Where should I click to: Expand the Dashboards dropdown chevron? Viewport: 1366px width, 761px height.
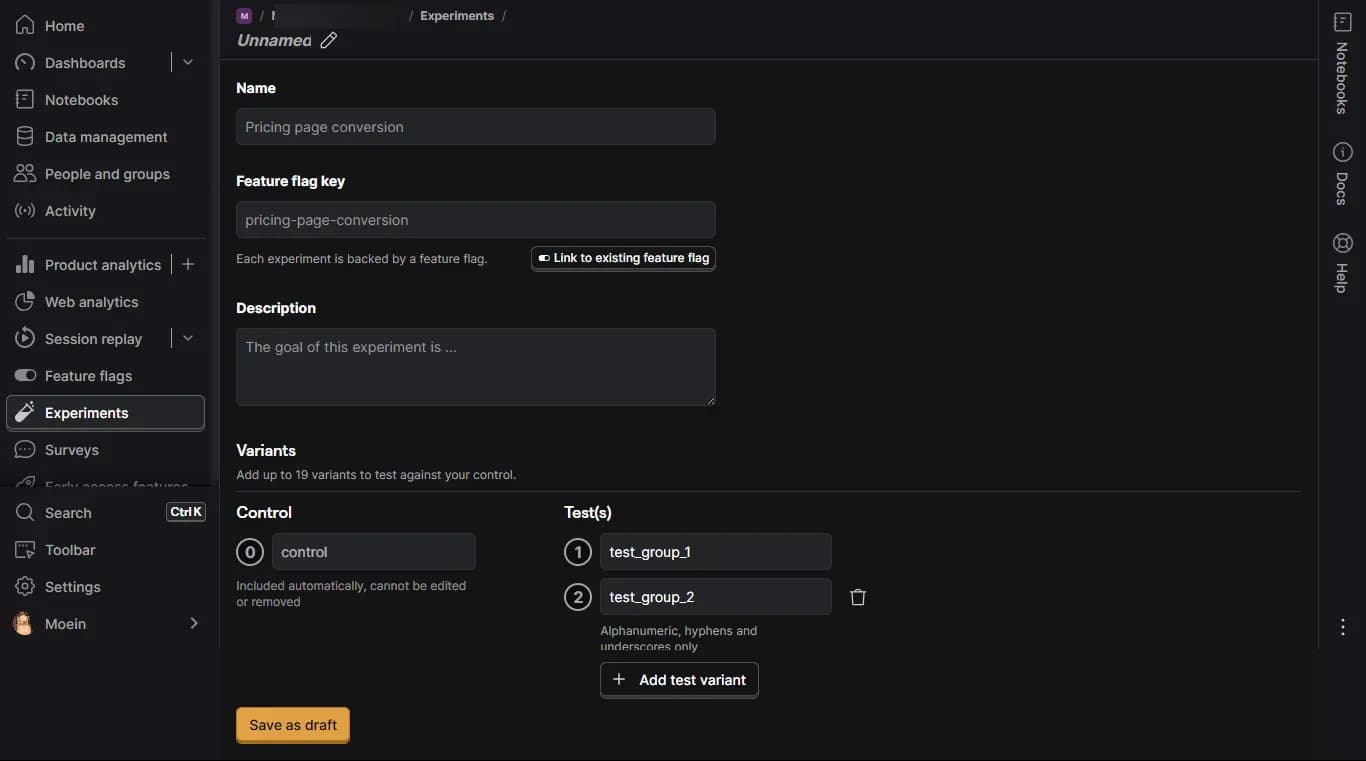[x=187, y=62]
